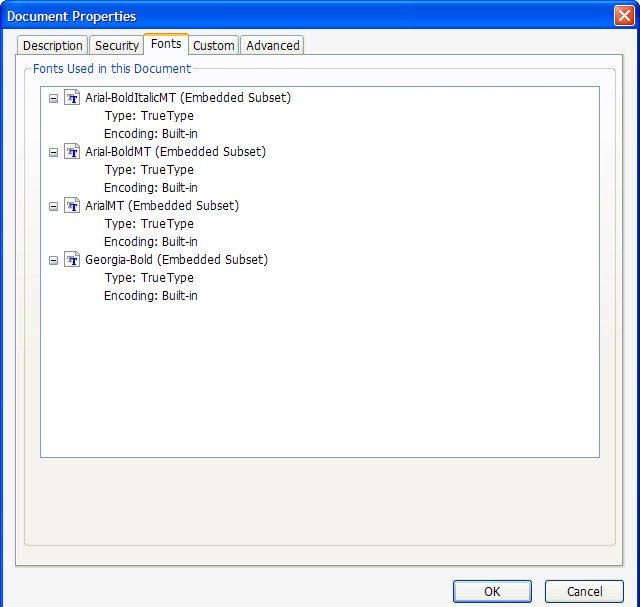Click Encoding: Built-in under Arial-BoldItalicMT
The image size is (640, 607).
151,133
